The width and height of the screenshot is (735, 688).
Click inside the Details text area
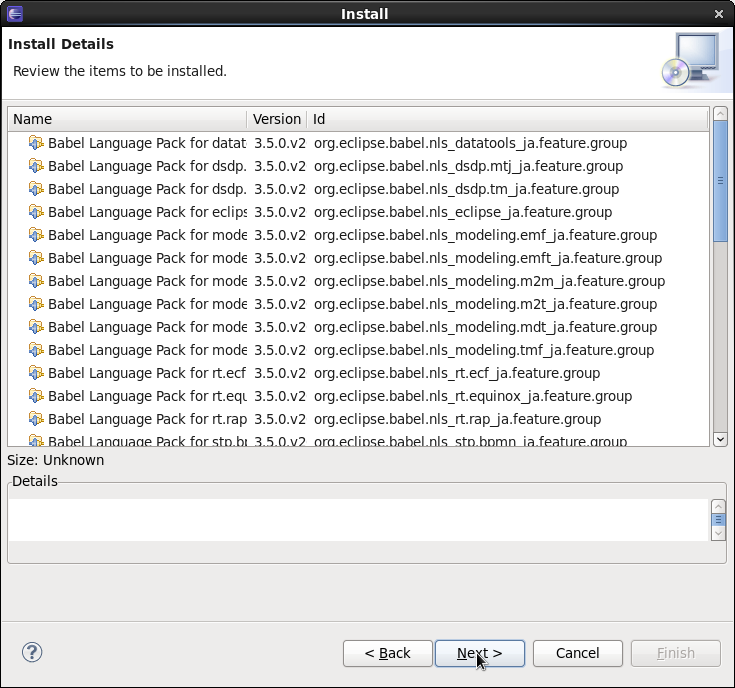tap(359, 520)
